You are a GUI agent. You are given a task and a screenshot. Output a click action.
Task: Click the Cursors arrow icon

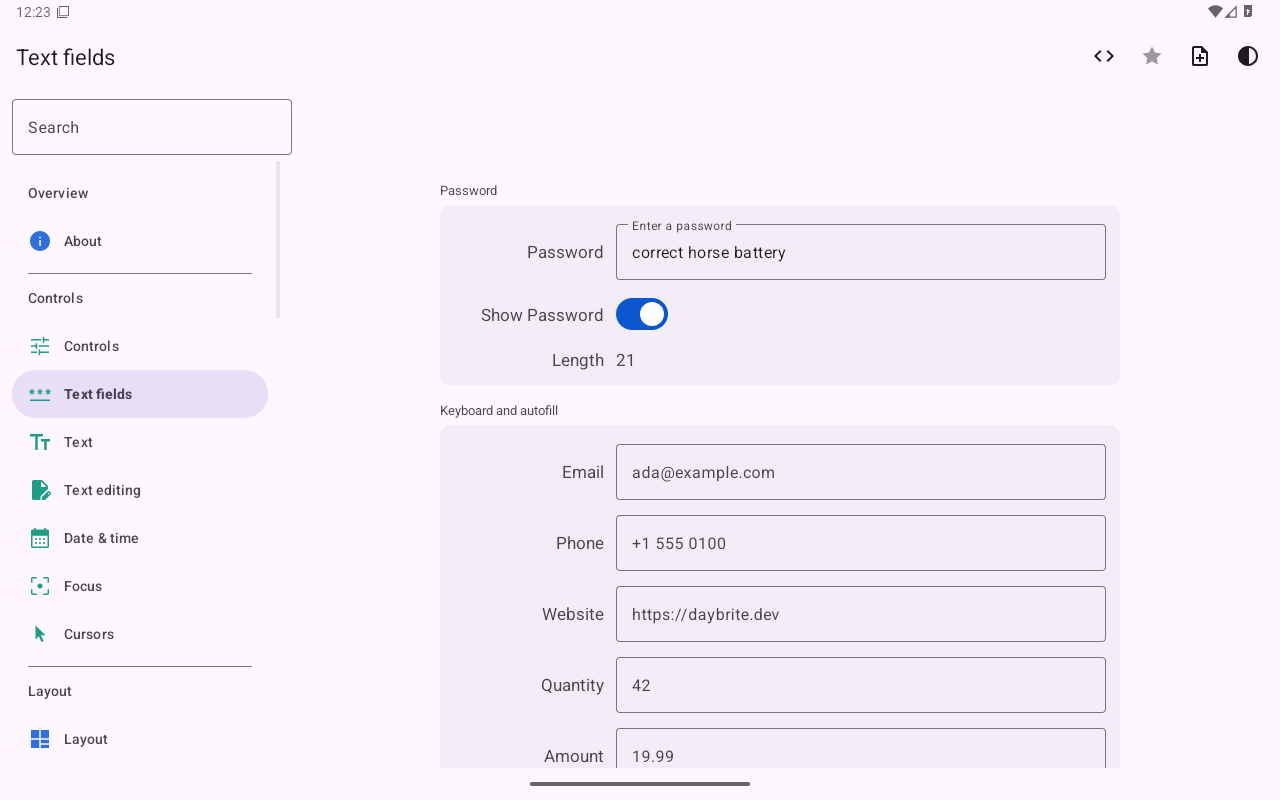(40, 634)
